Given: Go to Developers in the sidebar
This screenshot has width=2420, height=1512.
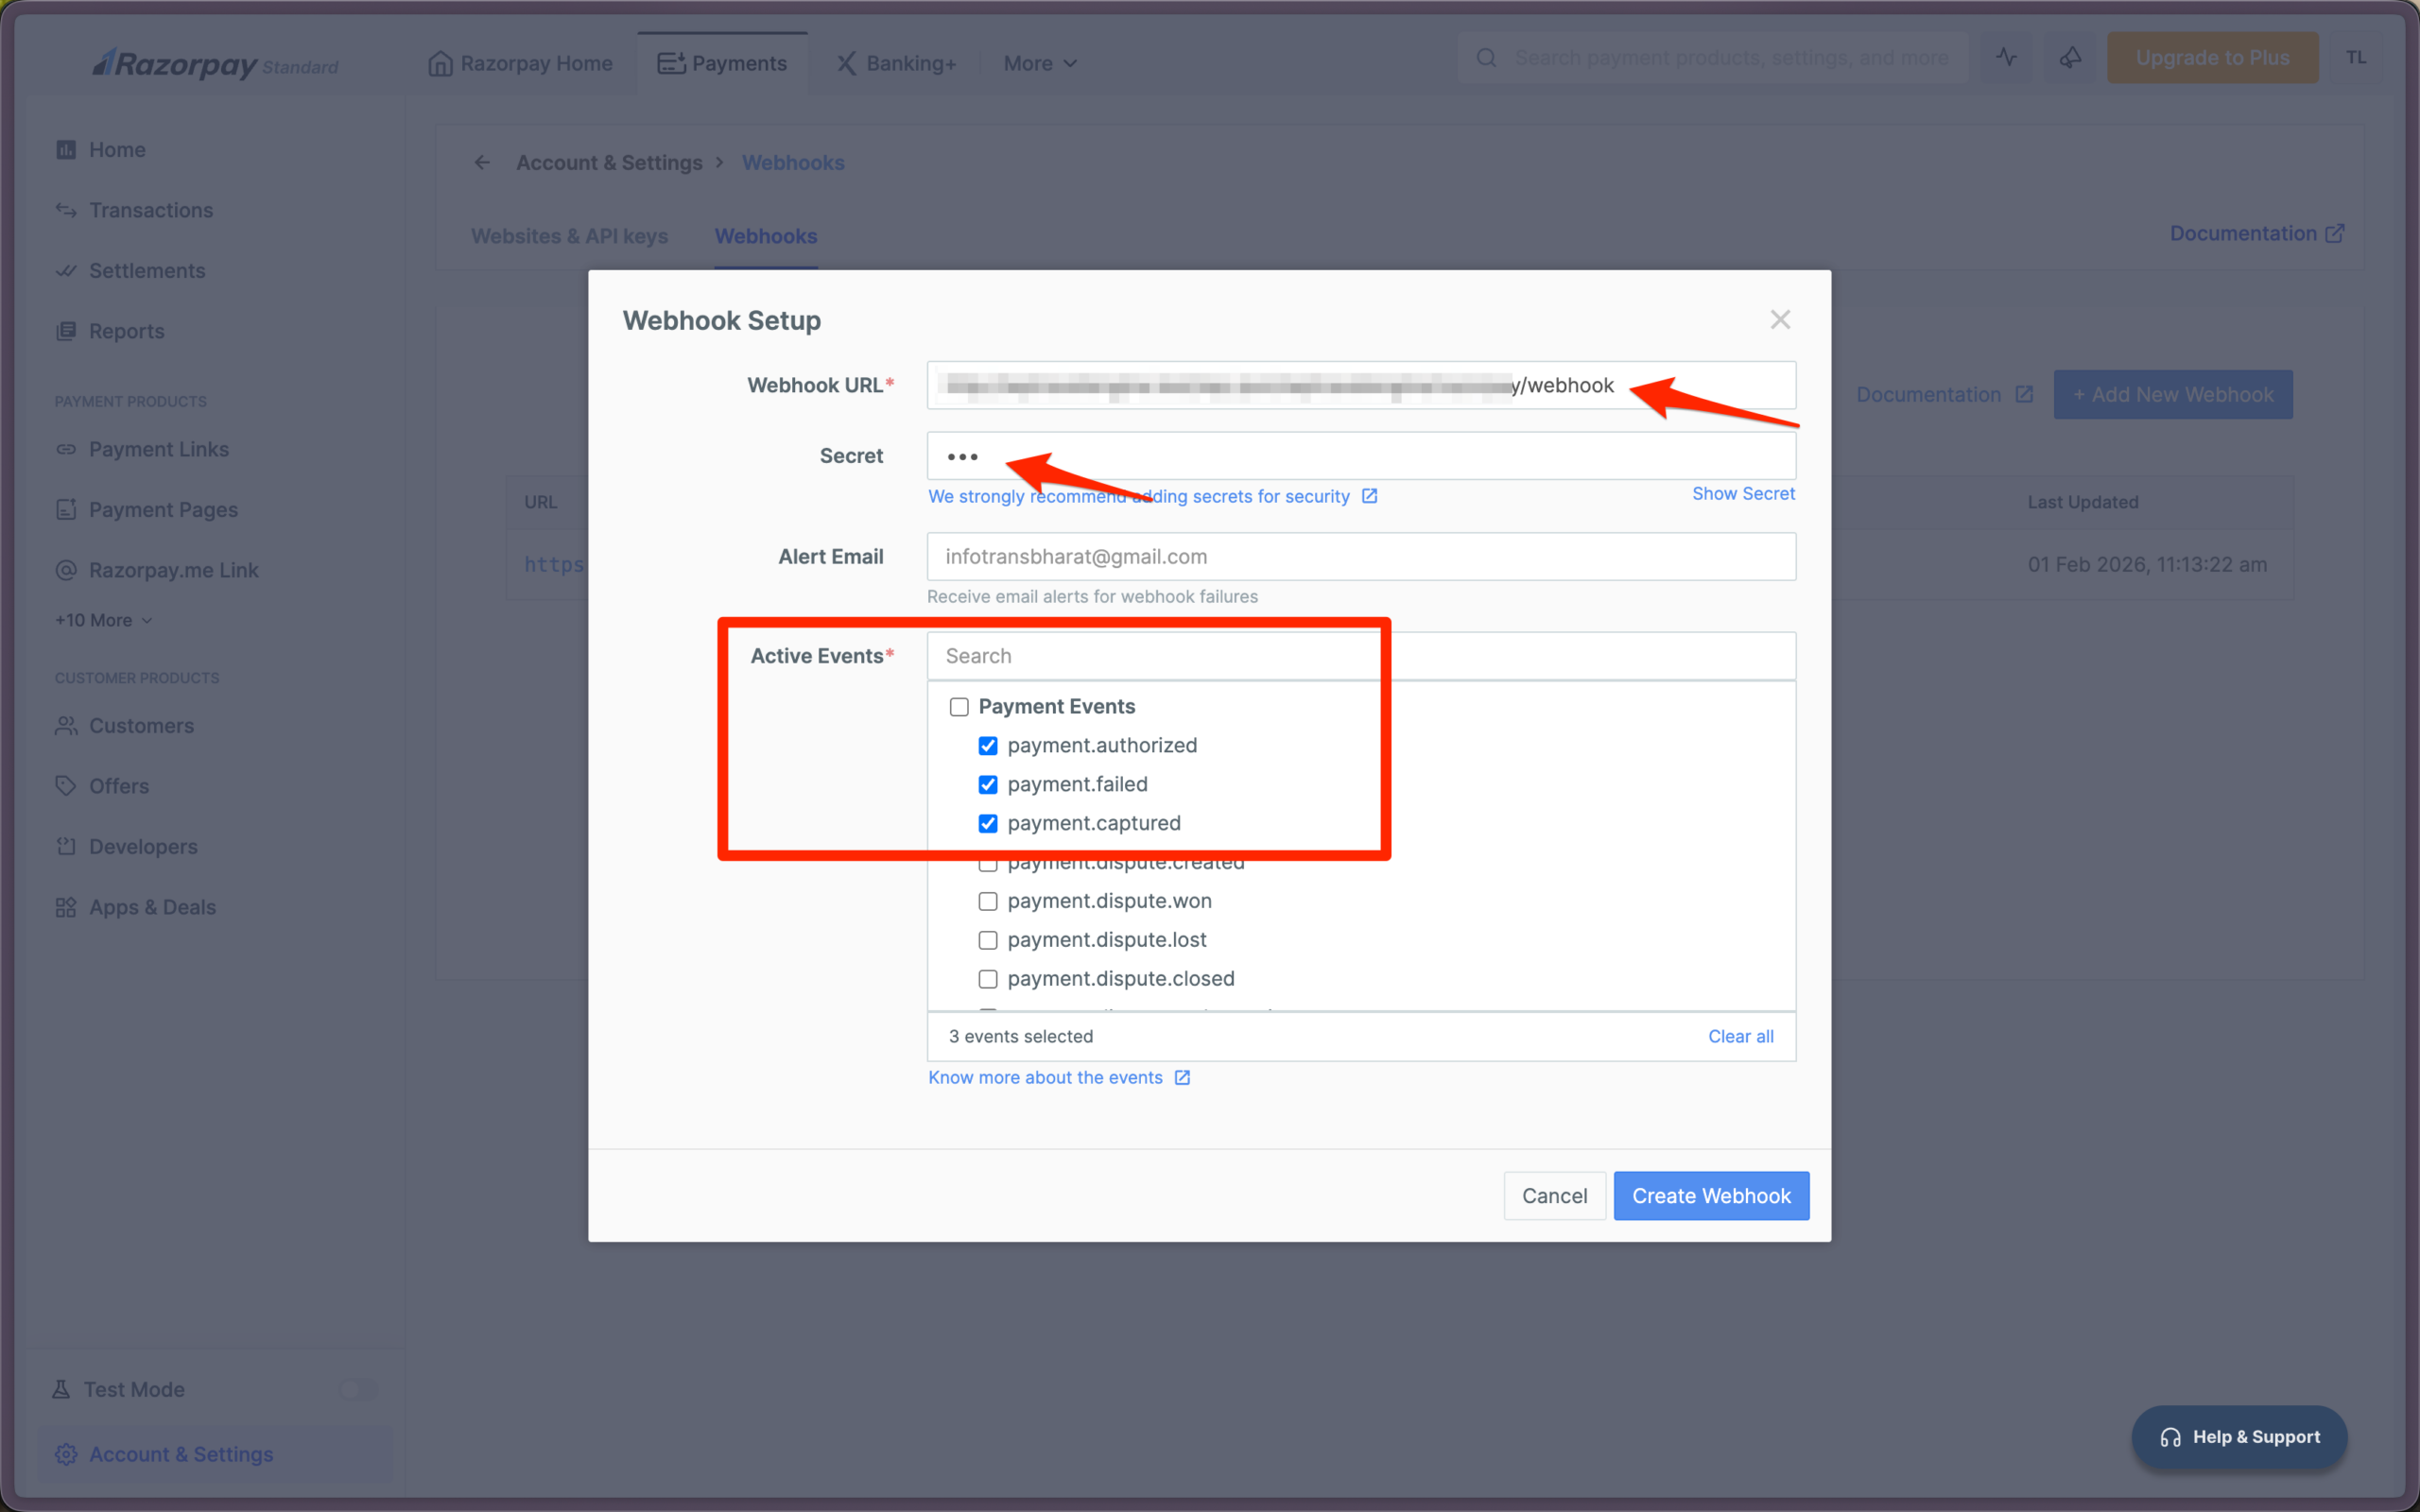Looking at the screenshot, I should click(143, 846).
